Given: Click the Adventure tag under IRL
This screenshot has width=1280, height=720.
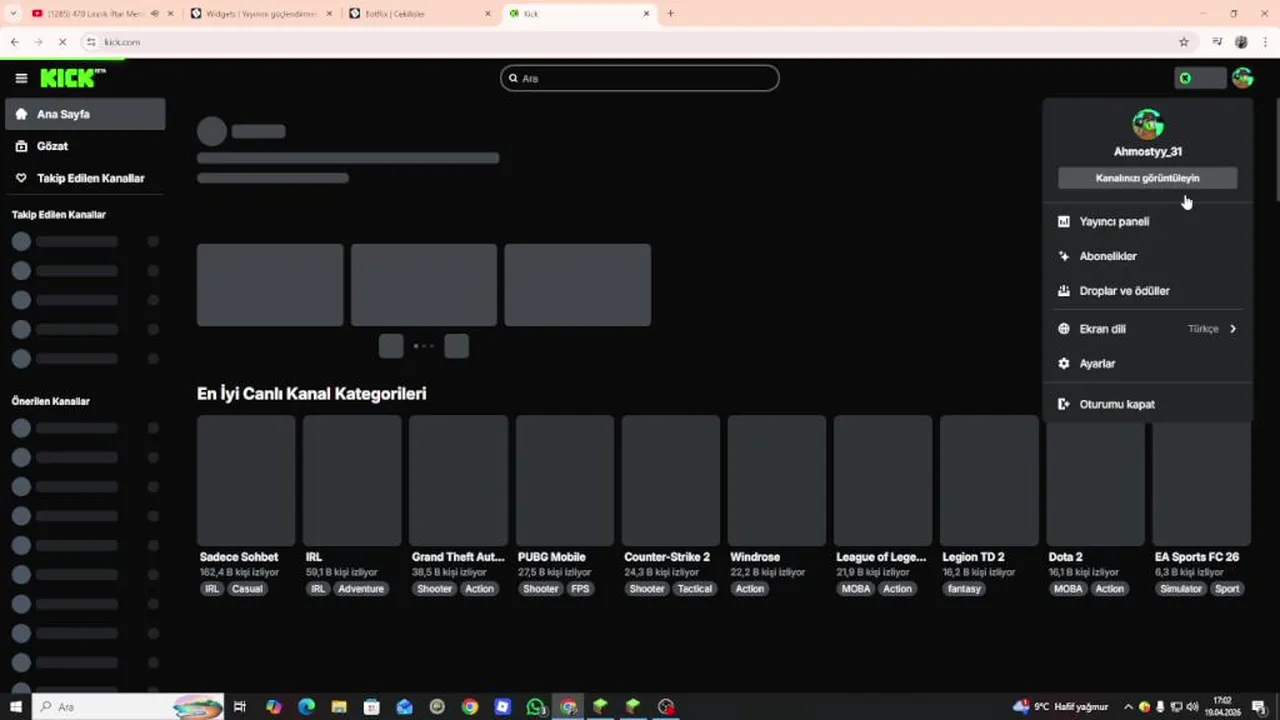Looking at the screenshot, I should [x=361, y=589].
